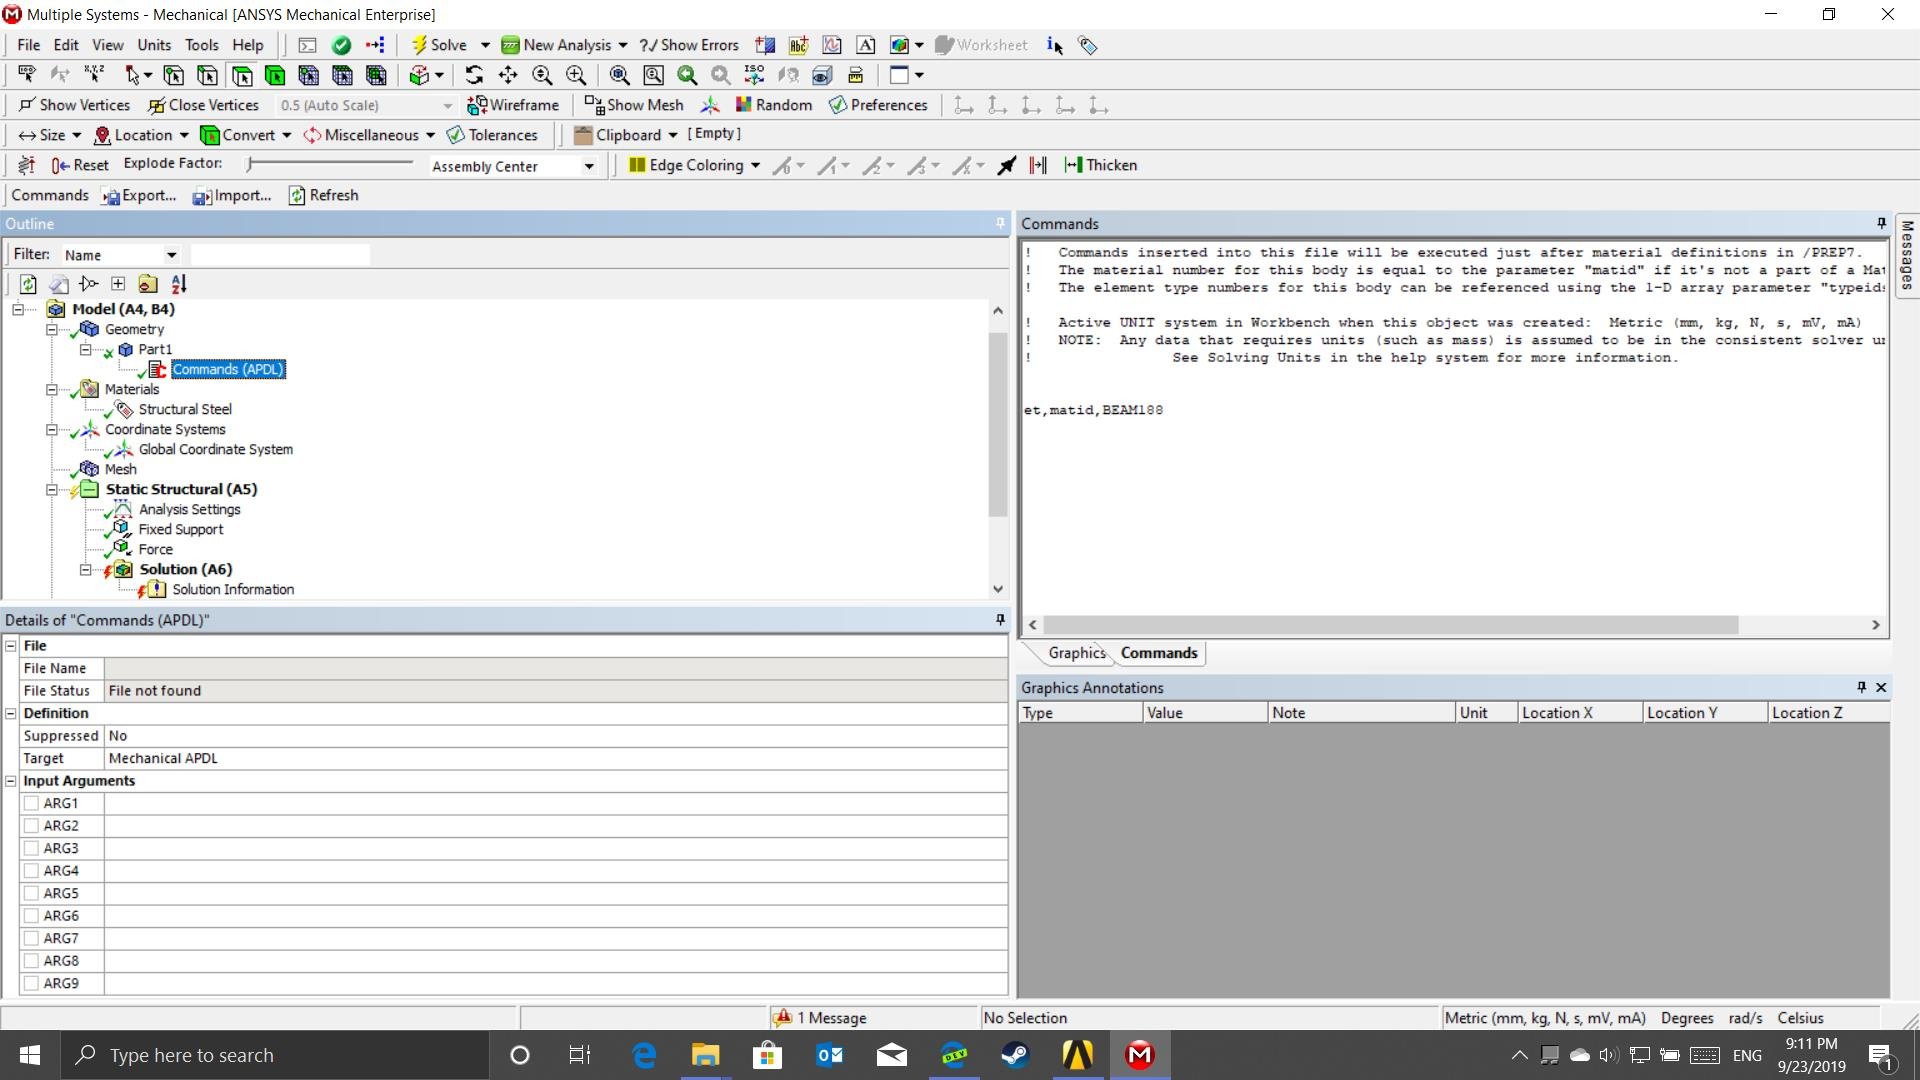Open the Tools menu

pyautogui.click(x=201, y=45)
